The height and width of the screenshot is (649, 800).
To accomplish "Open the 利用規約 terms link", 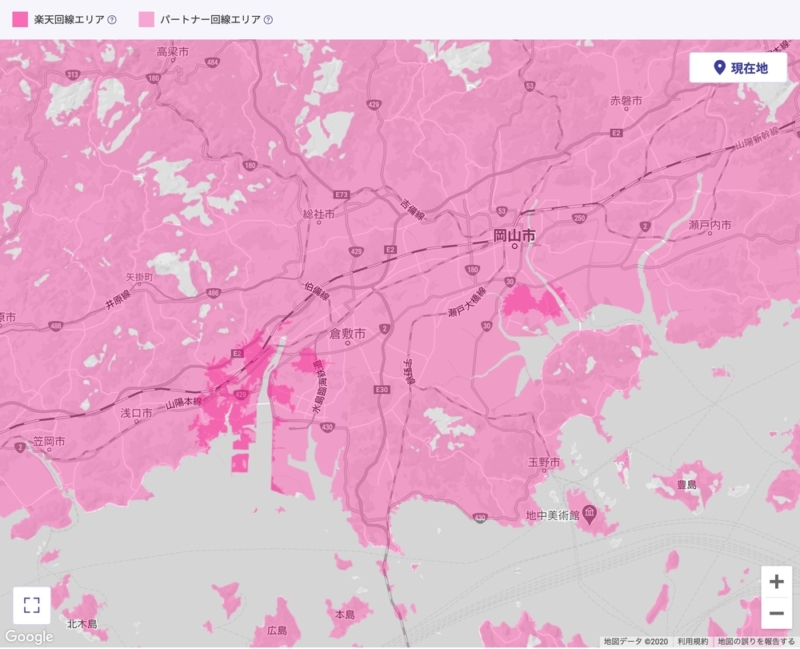I will 692,641.
